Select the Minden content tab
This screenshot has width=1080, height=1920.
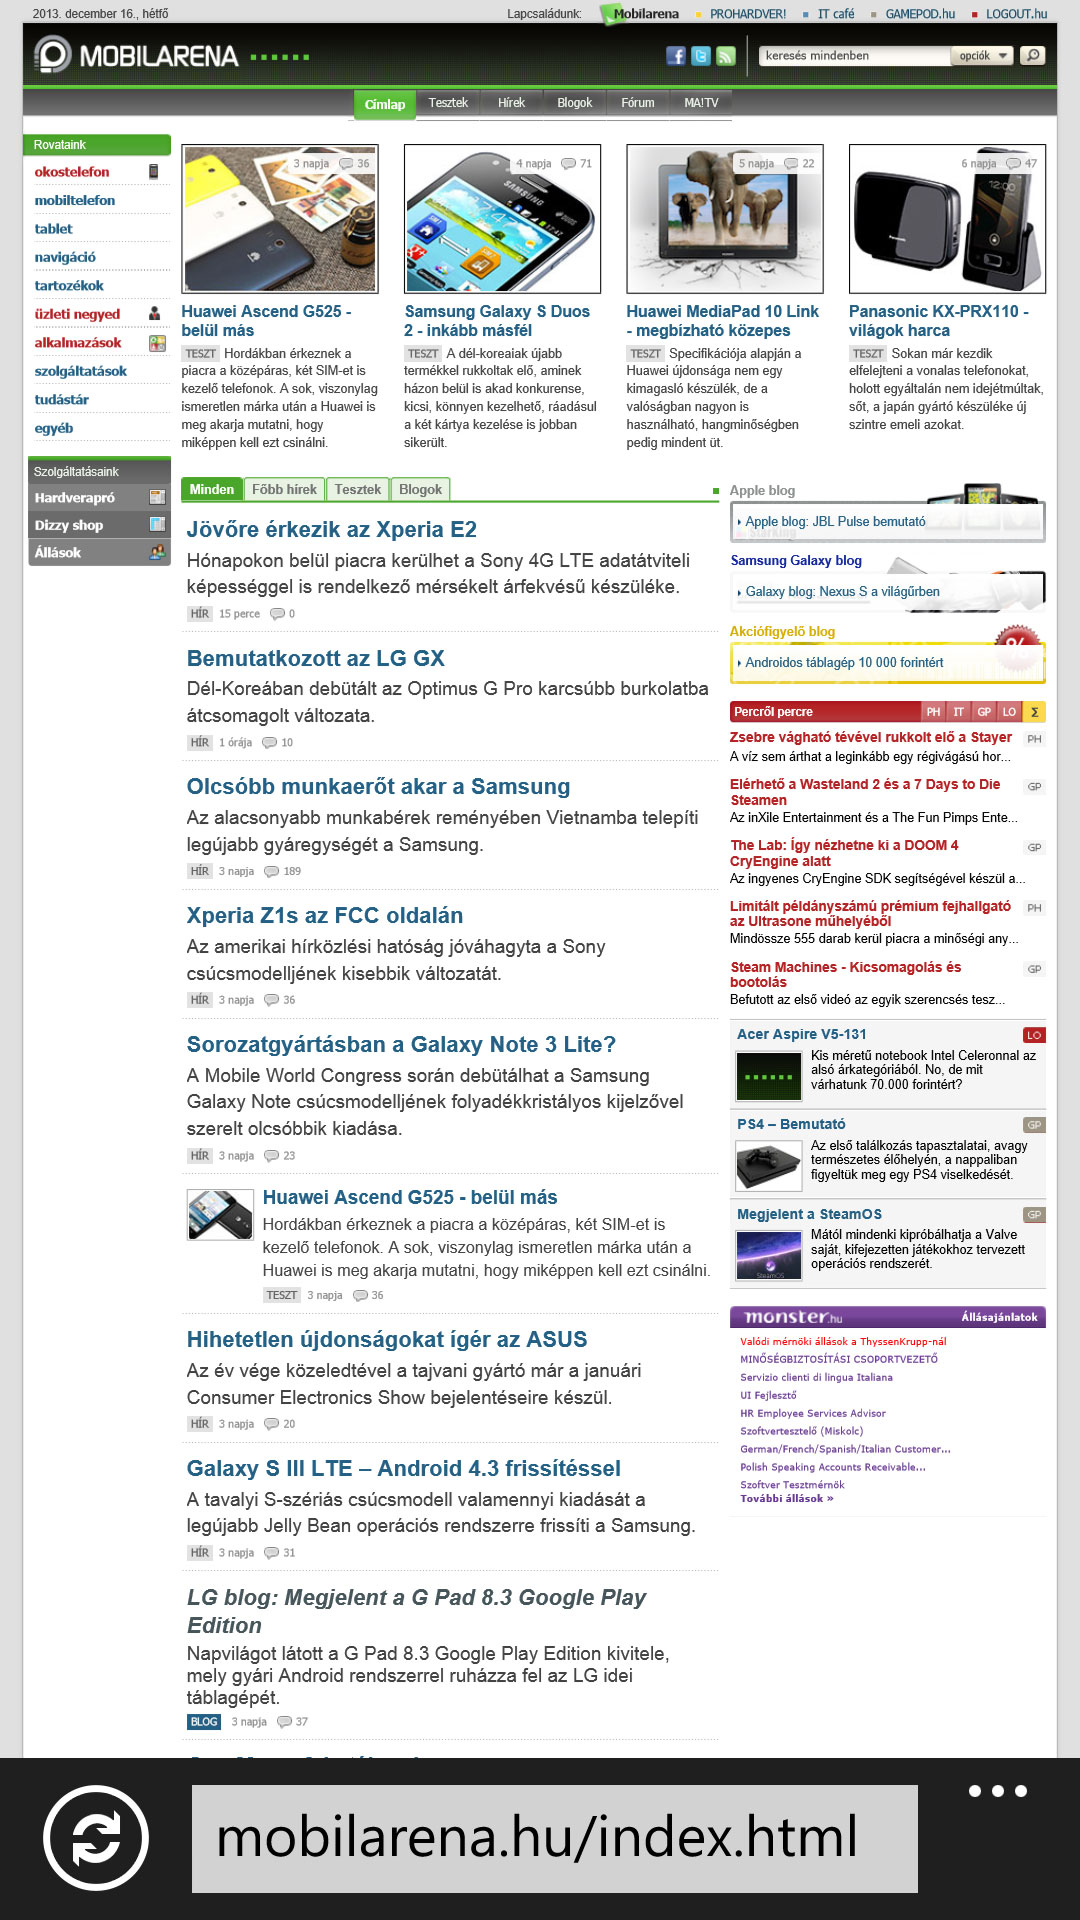[211, 489]
